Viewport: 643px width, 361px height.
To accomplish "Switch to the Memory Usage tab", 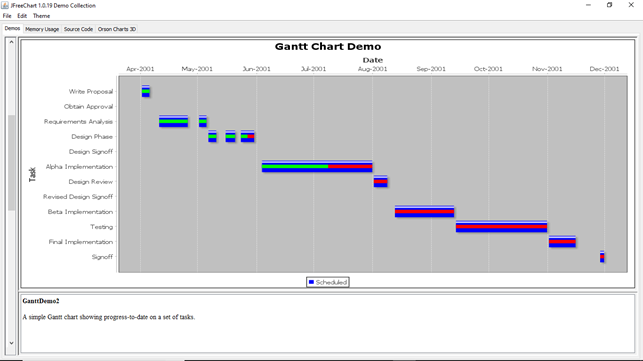I will [x=42, y=29].
